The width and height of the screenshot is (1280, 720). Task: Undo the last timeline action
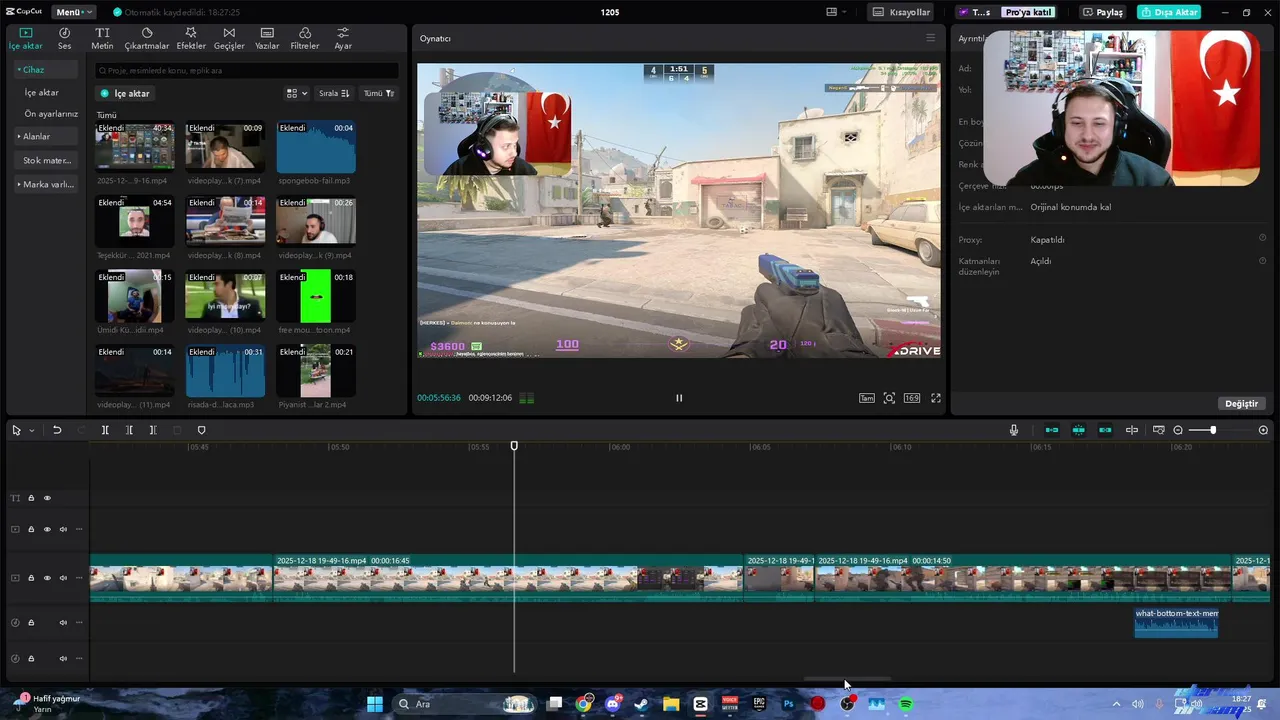[x=57, y=430]
